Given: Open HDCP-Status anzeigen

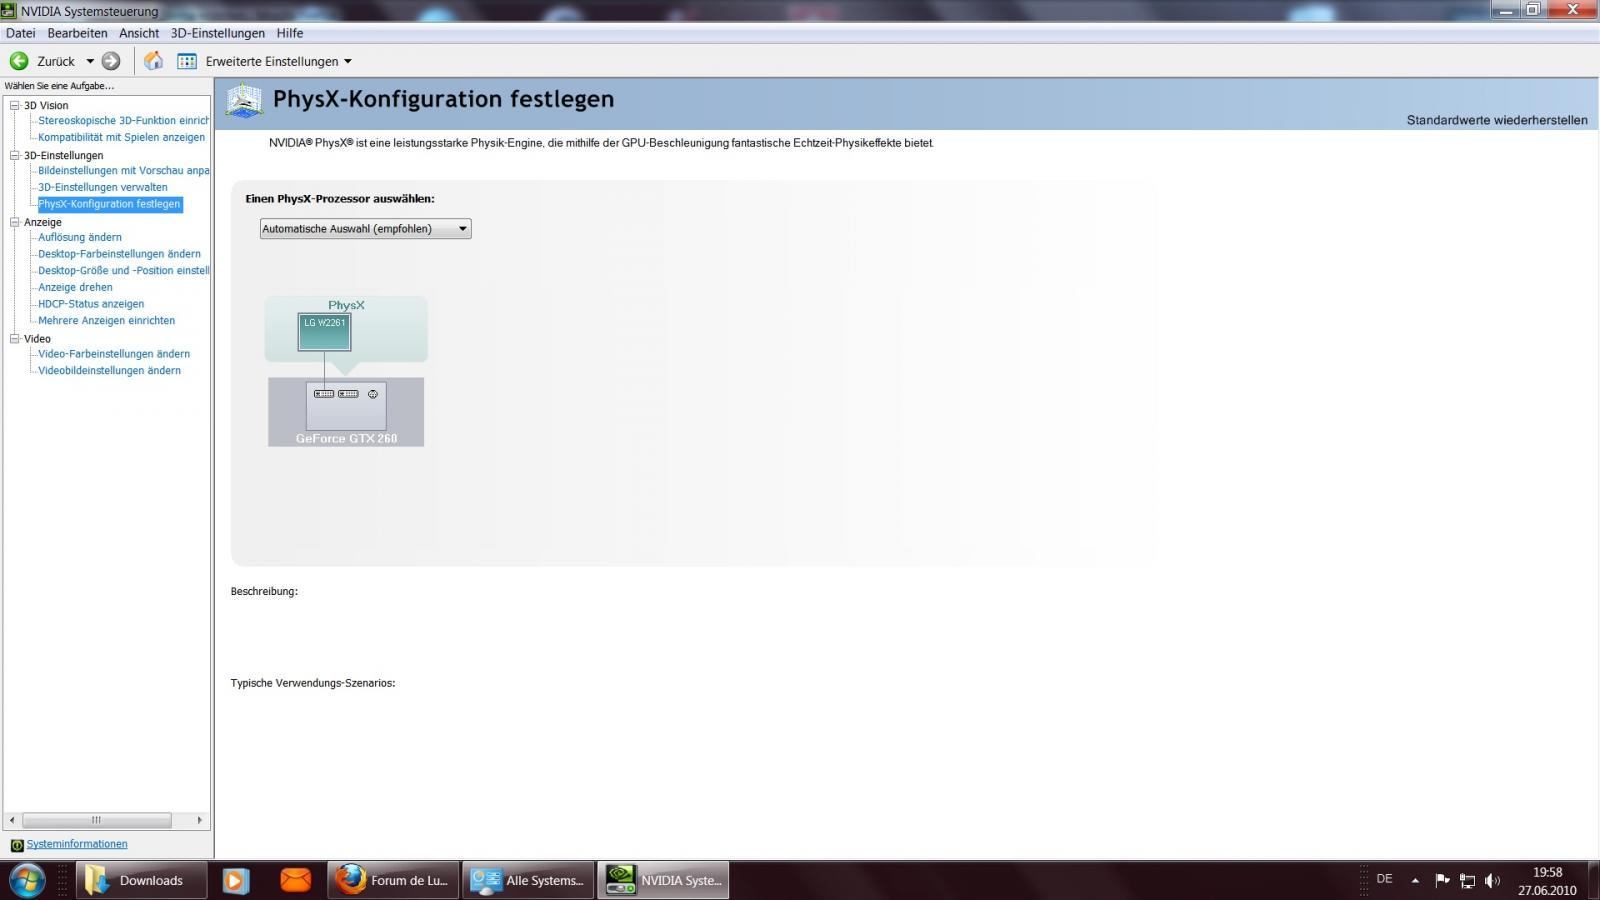Looking at the screenshot, I should tap(91, 304).
